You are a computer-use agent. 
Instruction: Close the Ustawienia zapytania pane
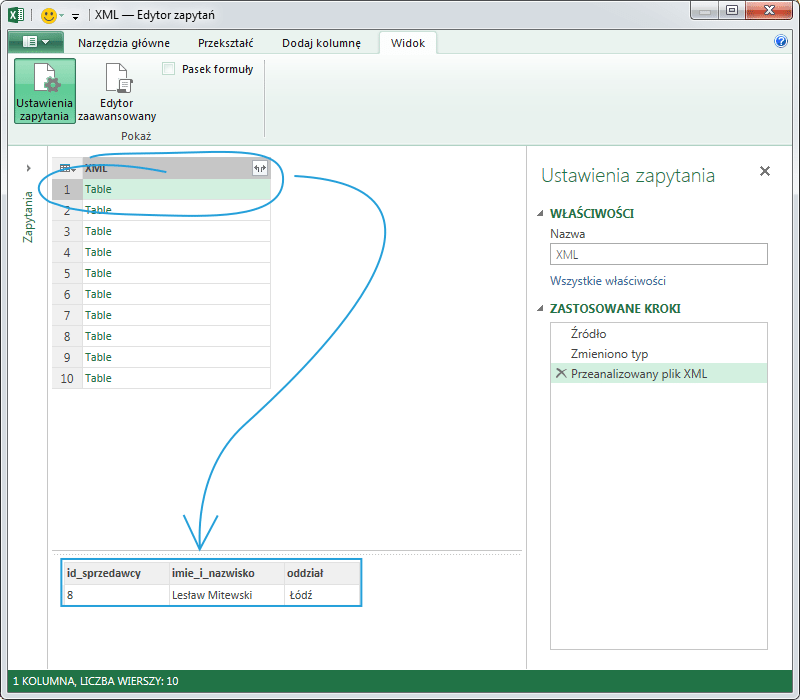(x=765, y=172)
